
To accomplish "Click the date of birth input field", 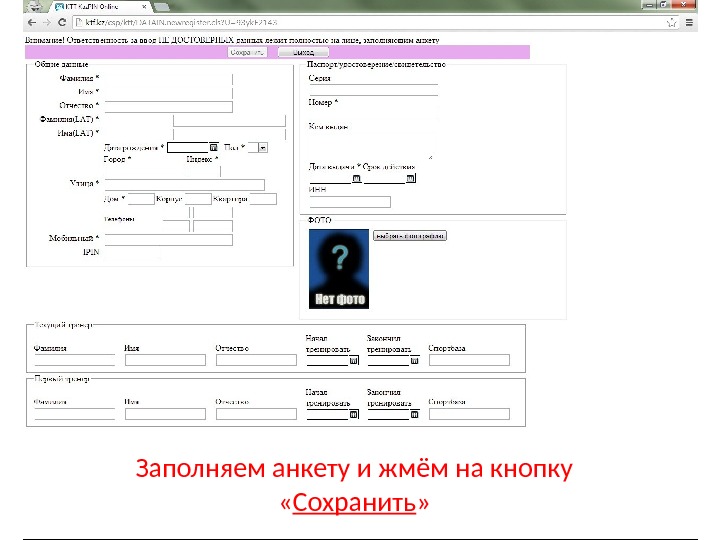I will [x=188, y=147].
